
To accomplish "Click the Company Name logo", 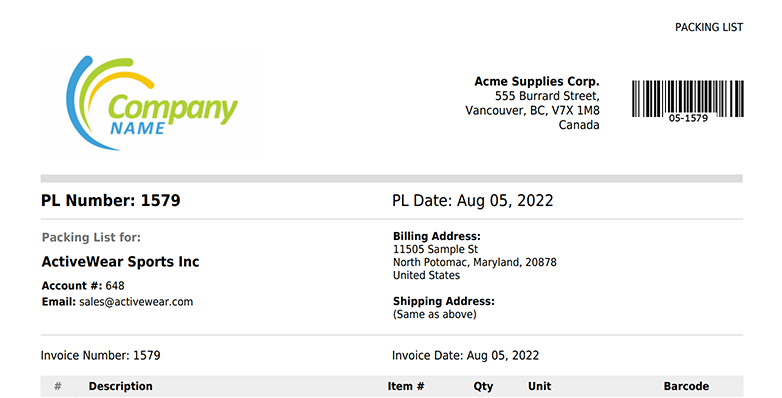I will (152, 103).
